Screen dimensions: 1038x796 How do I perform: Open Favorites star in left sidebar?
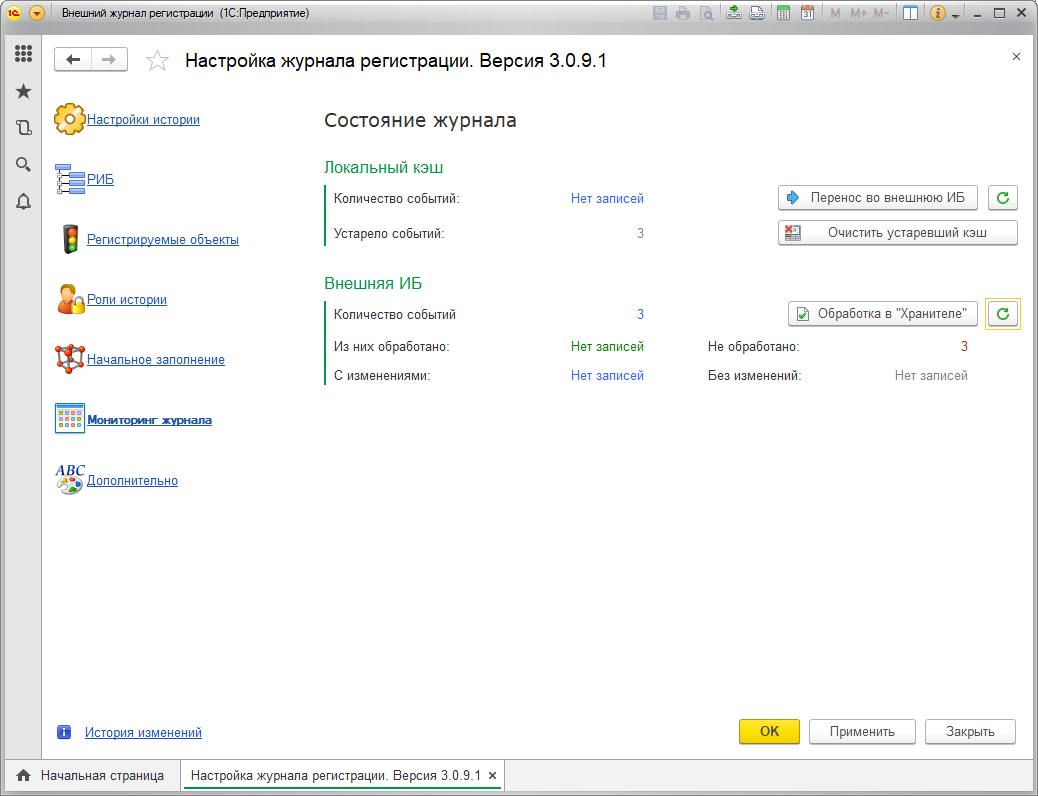(x=23, y=91)
